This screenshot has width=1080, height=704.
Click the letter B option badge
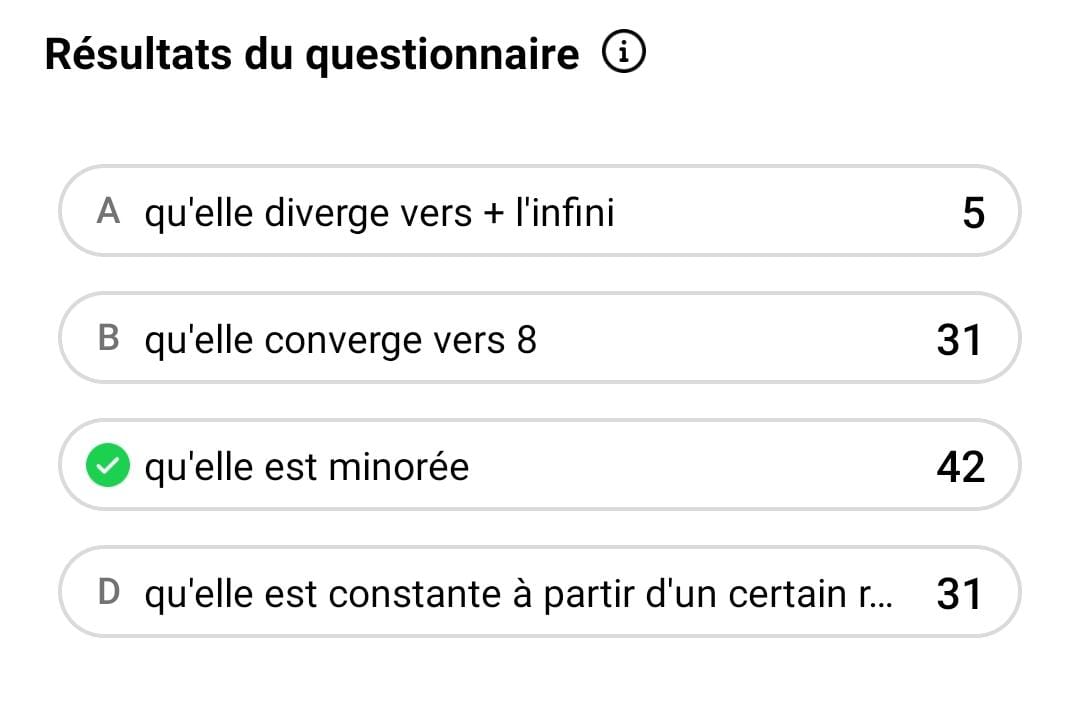coord(108,338)
